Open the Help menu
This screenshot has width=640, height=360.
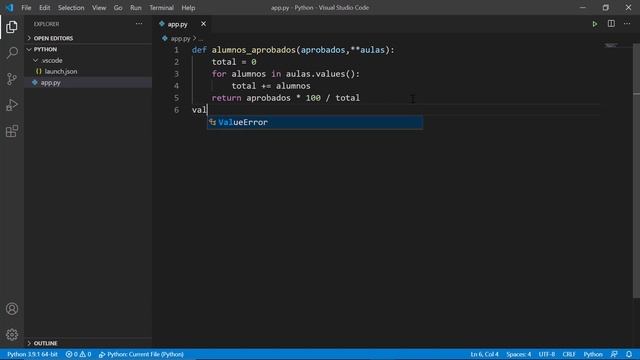[188, 8]
